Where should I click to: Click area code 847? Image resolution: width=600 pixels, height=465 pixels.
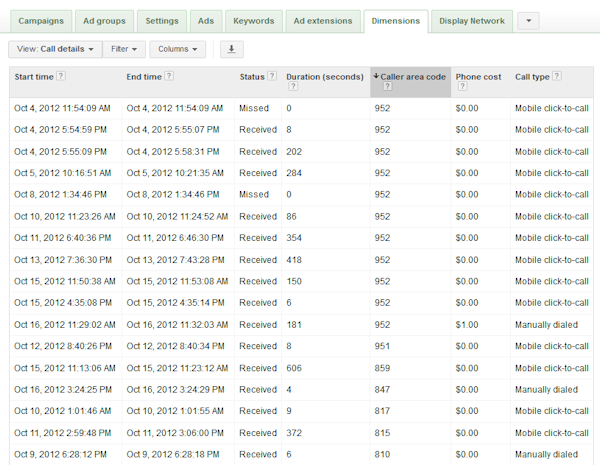(x=382, y=390)
